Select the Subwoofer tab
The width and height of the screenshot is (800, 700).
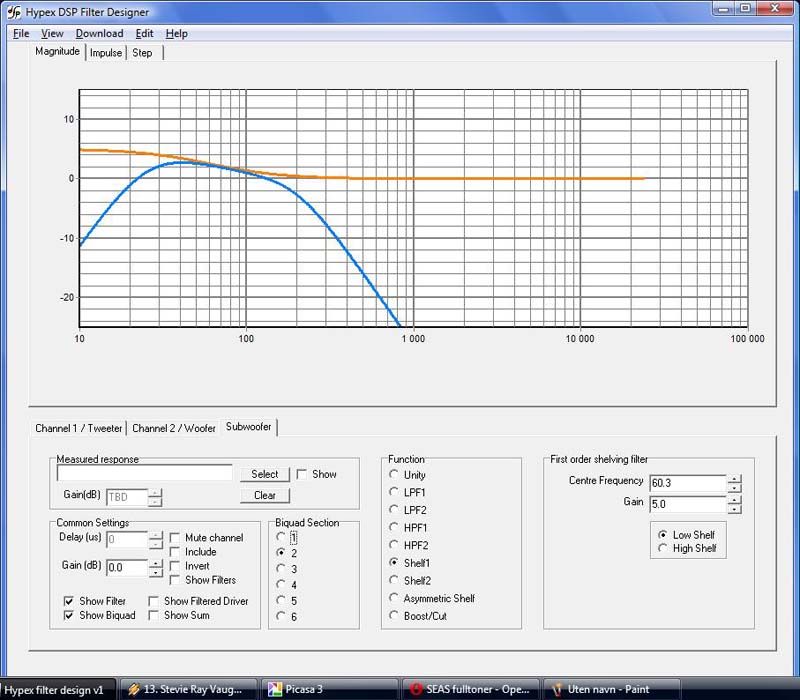click(x=248, y=427)
